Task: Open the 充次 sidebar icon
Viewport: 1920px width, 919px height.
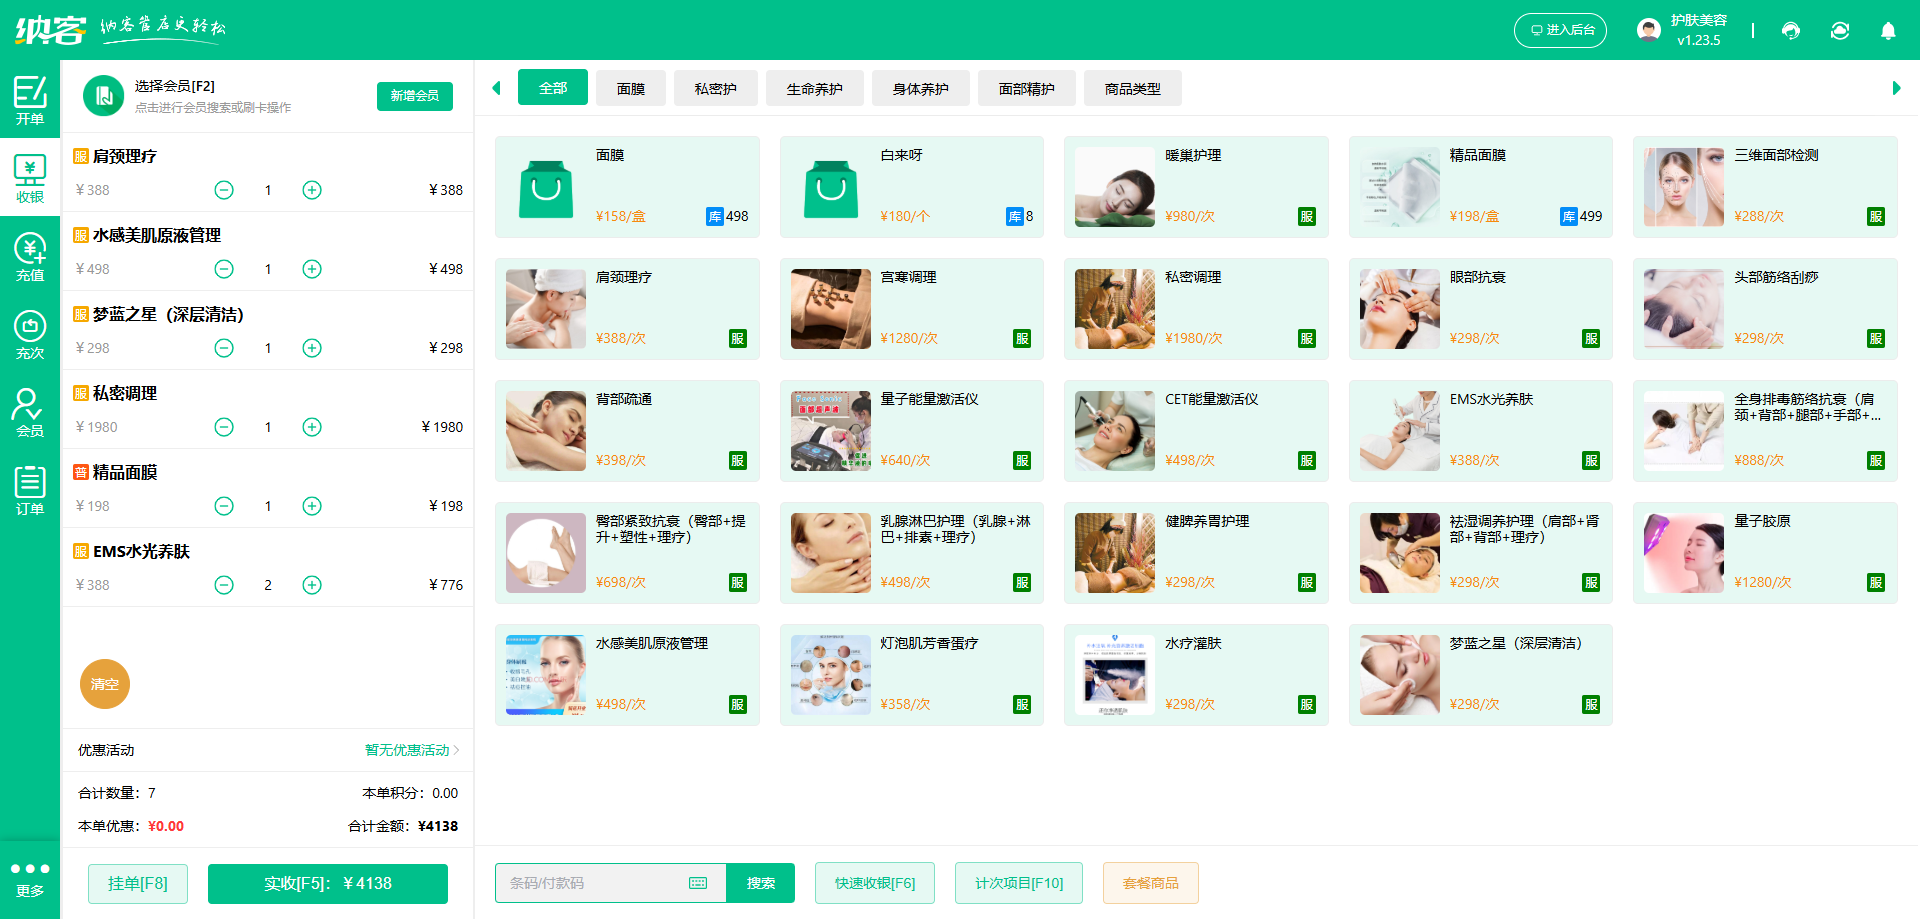Action: (30, 335)
